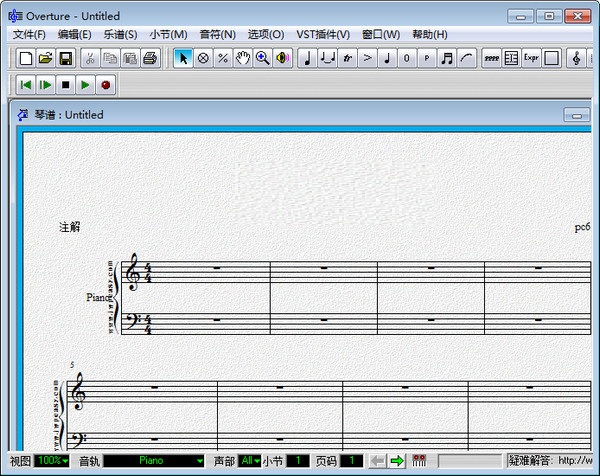The width and height of the screenshot is (600, 476).
Task: Open the 乐谱(S) menu
Action: click(x=120, y=35)
